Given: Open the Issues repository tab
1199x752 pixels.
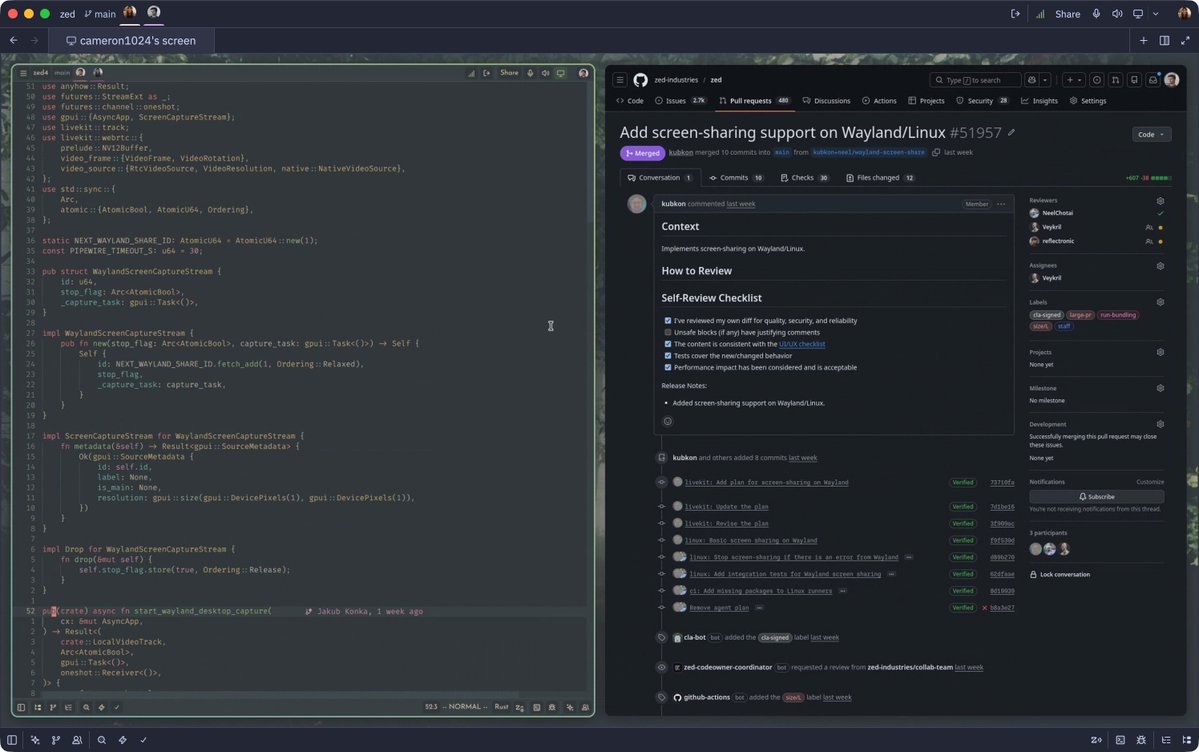Looking at the screenshot, I should (x=680, y=101).
